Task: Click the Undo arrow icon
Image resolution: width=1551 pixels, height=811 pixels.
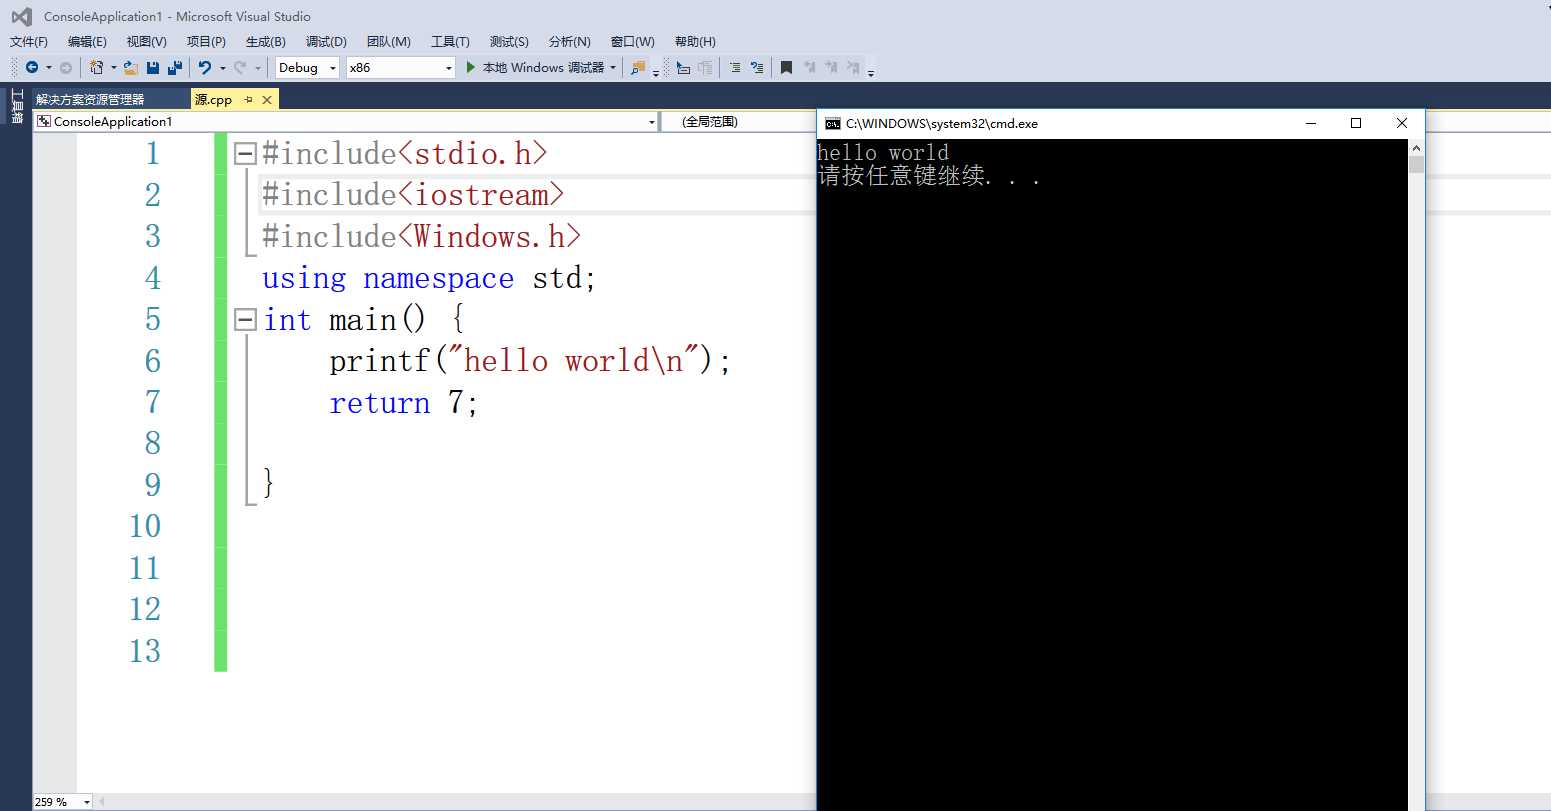Action: click(205, 67)
